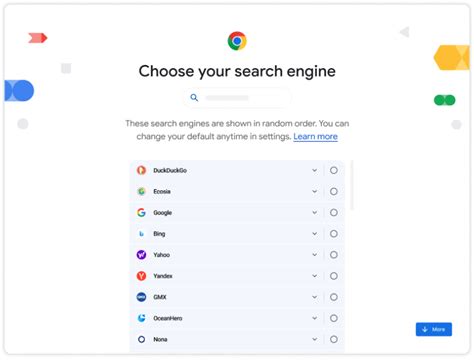Image resolution: width=474 pixels, height=361 pixels.
Task: Open the Learn more link
Action: [x=315, y=137]
